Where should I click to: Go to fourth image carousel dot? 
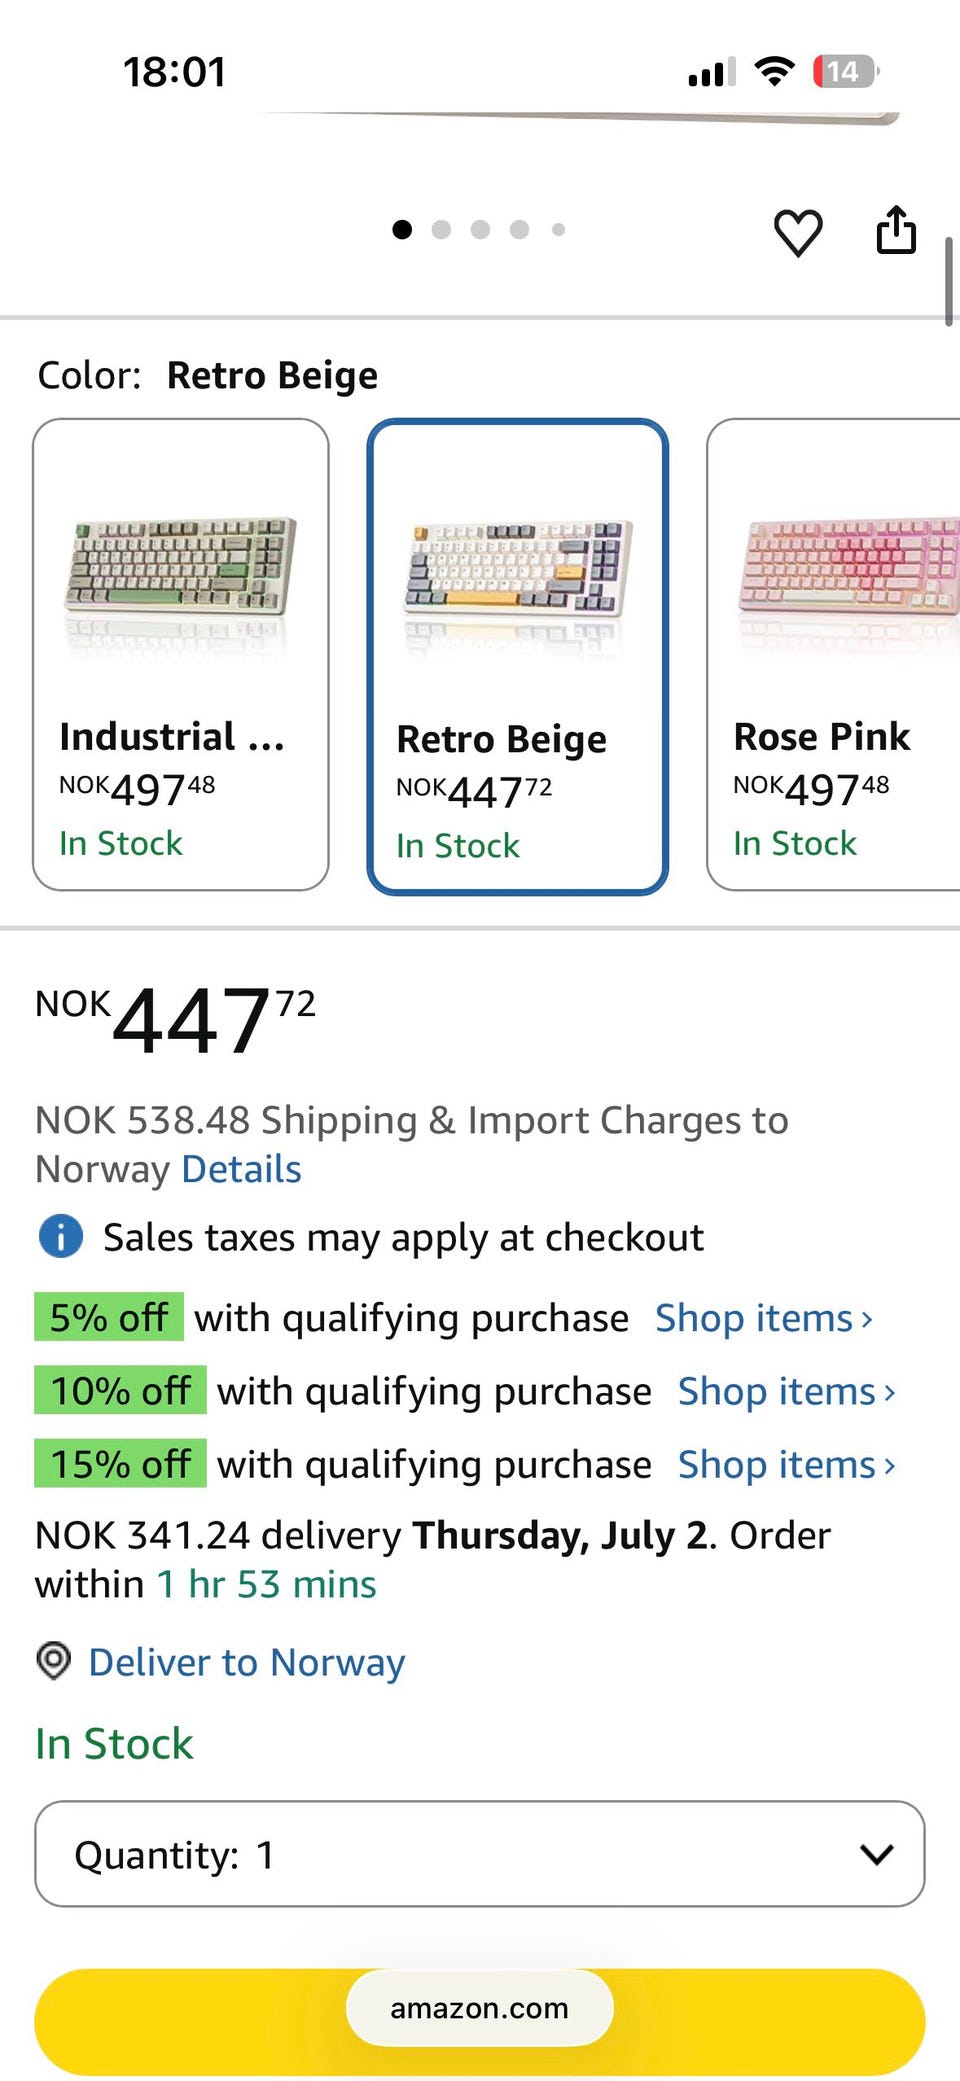click(519, 230)
